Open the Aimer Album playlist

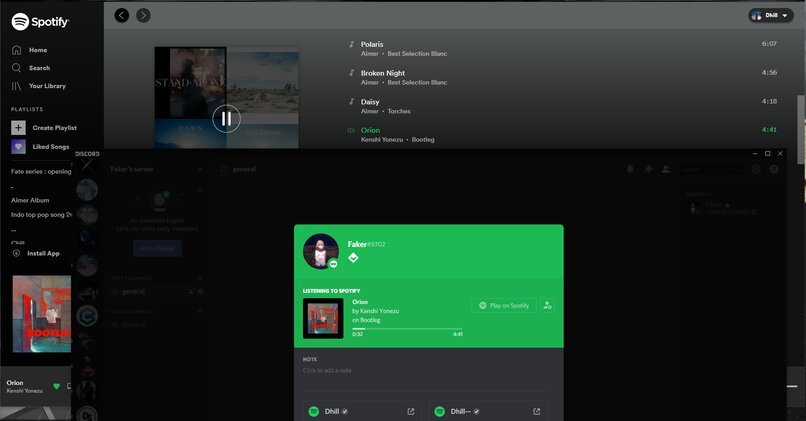[x=30, y=200]
